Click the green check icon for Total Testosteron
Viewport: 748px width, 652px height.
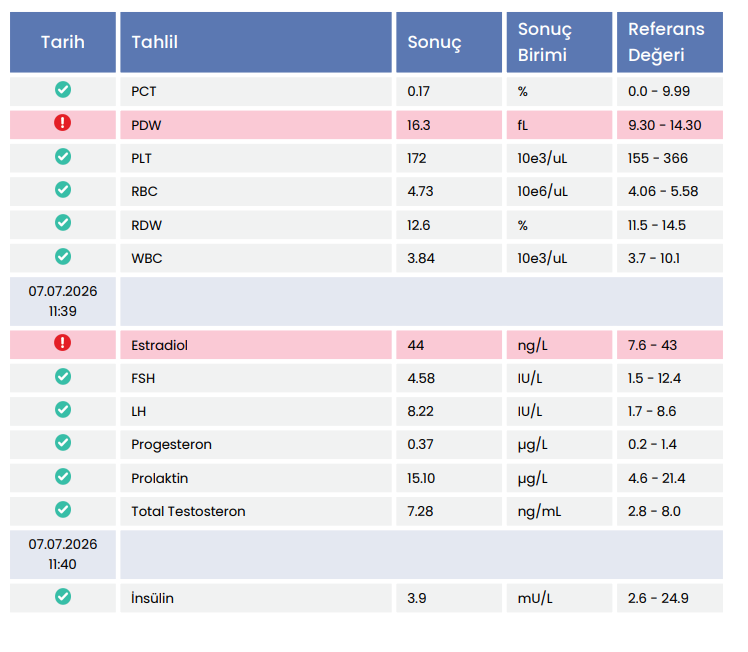tap(62, 510)
